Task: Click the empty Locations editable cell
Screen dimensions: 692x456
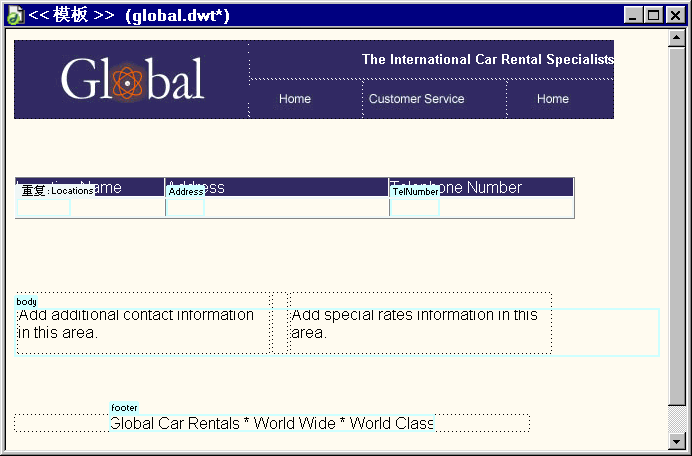Action: point(44,207)
